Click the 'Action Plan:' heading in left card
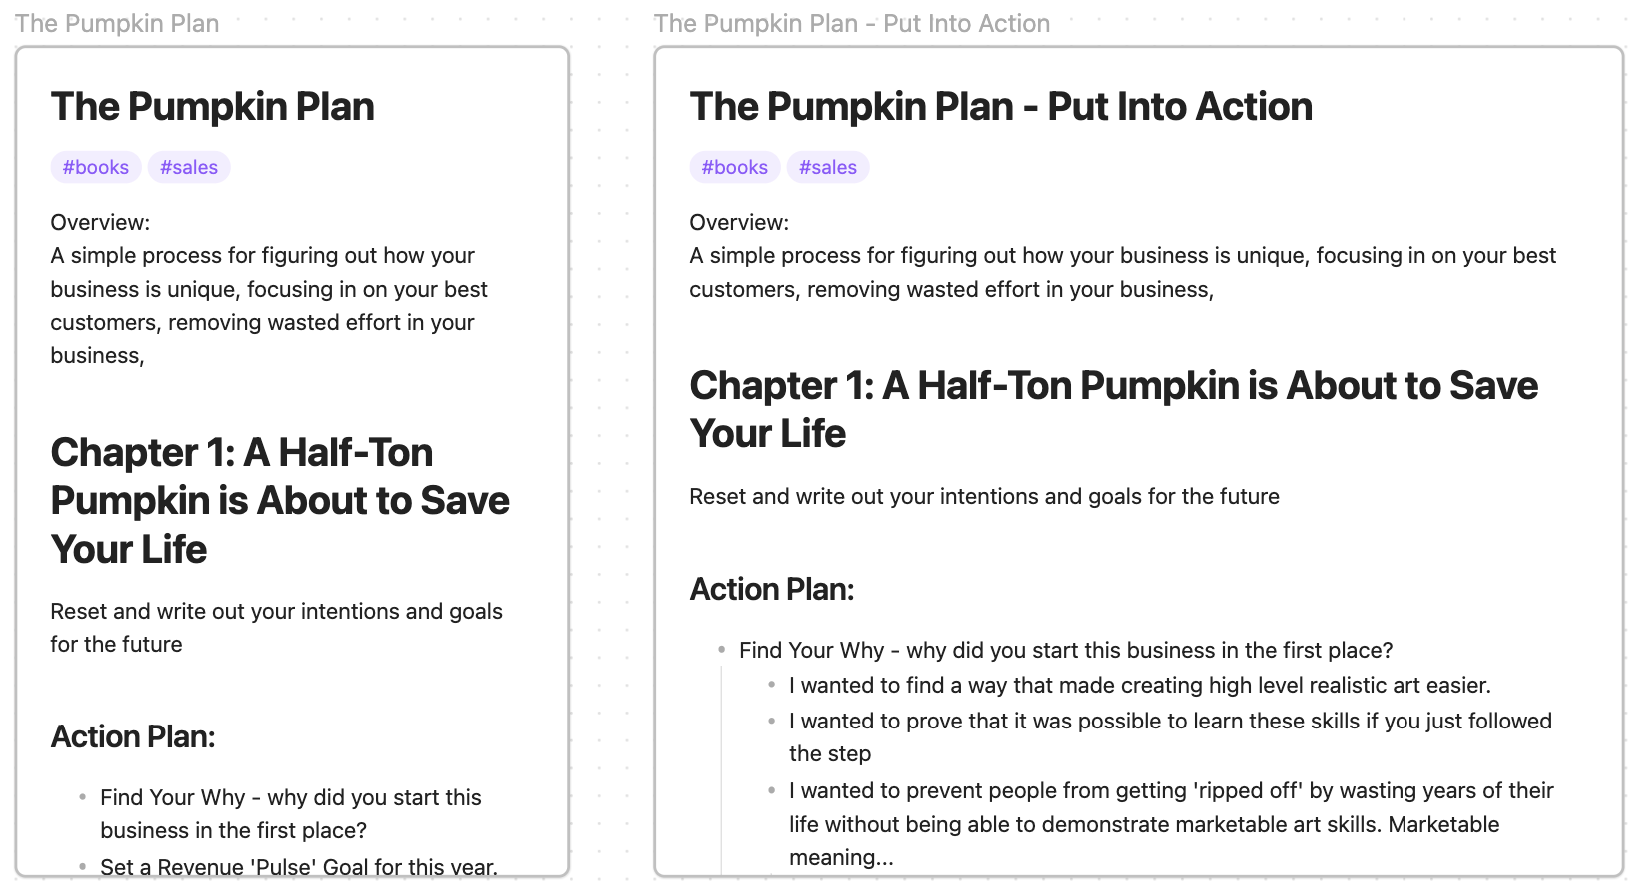1637x895 pixels. (133, 737)
